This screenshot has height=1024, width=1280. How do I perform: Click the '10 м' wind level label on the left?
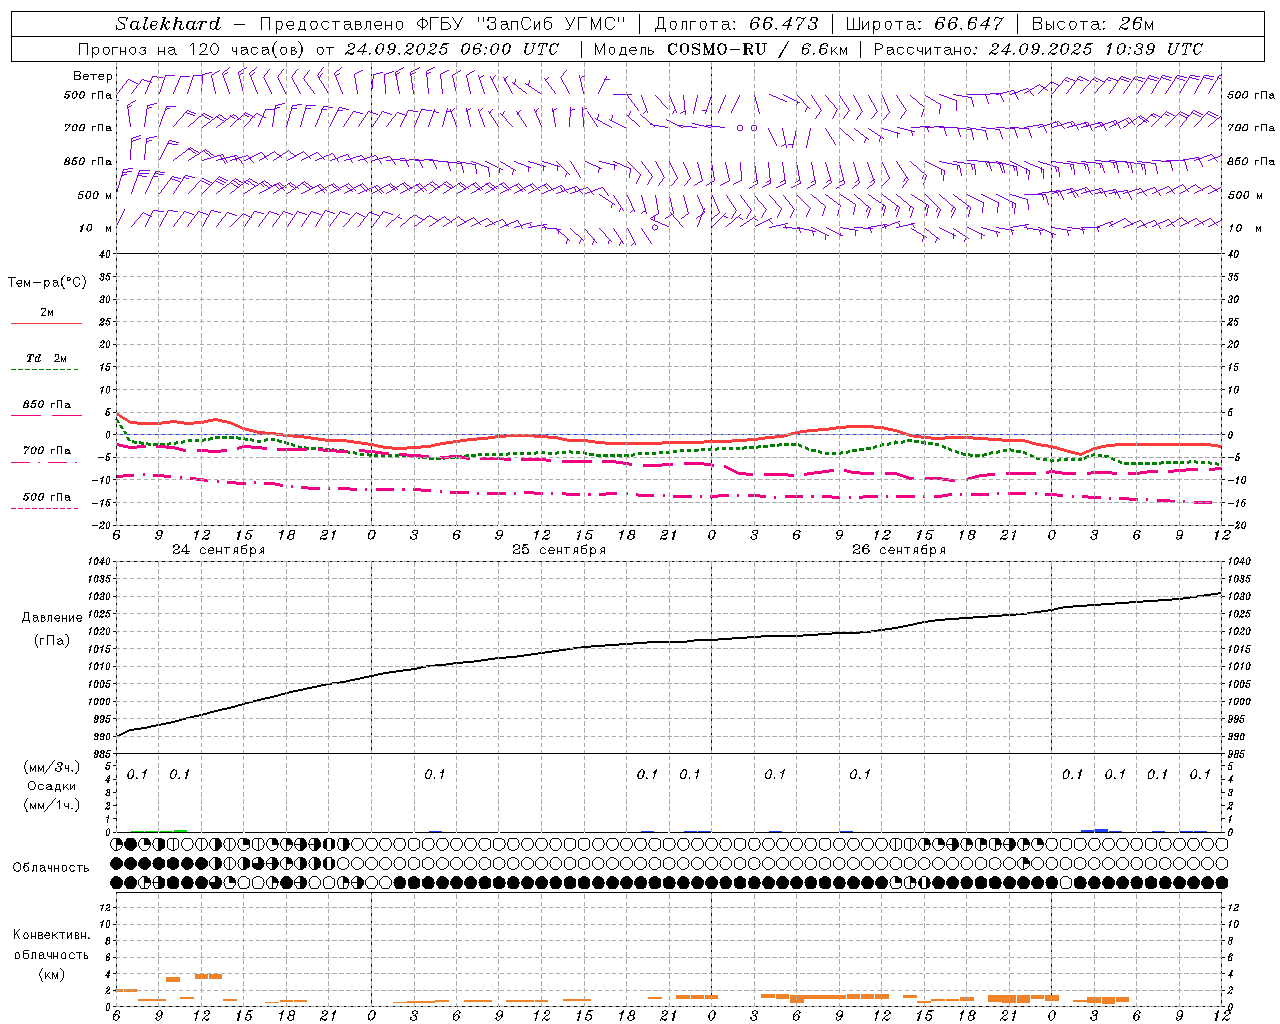point(95,228)
